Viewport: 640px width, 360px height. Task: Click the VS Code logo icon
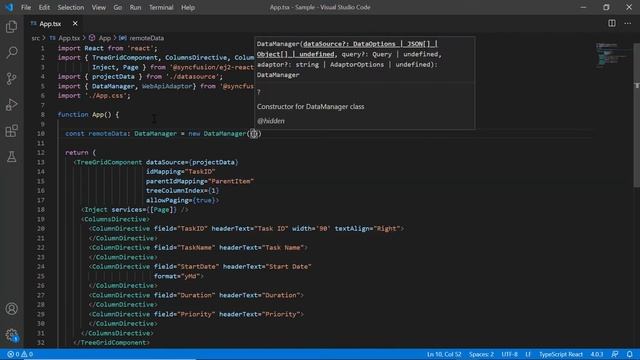(x=9, y=7)
